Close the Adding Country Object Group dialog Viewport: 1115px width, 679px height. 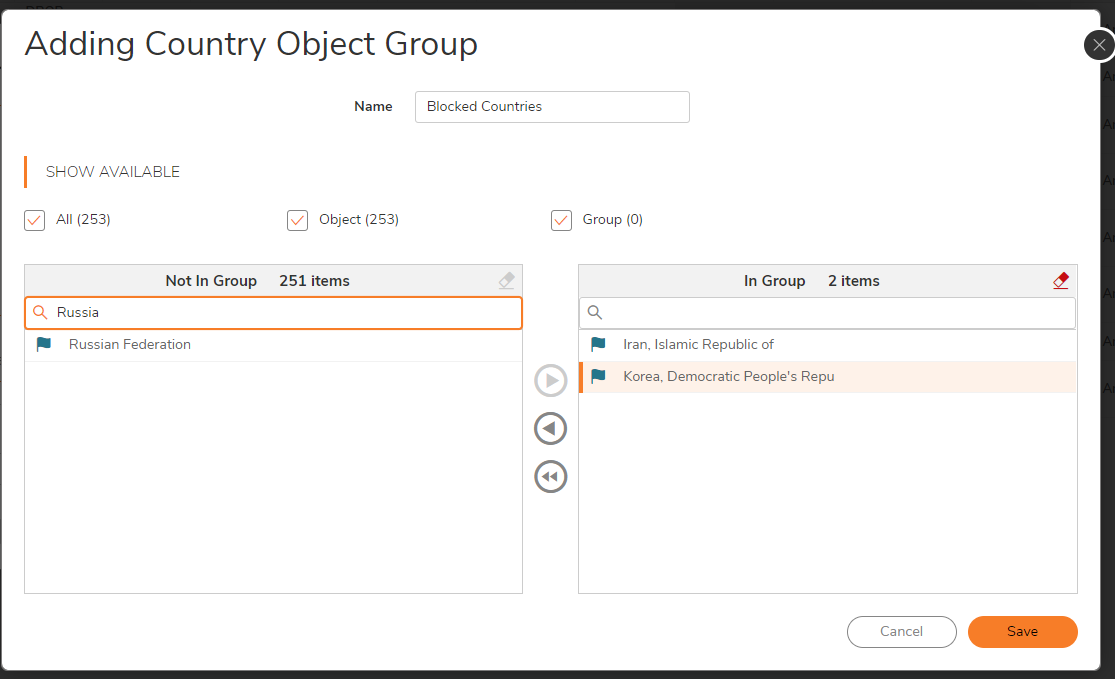tap(1099, 45)
